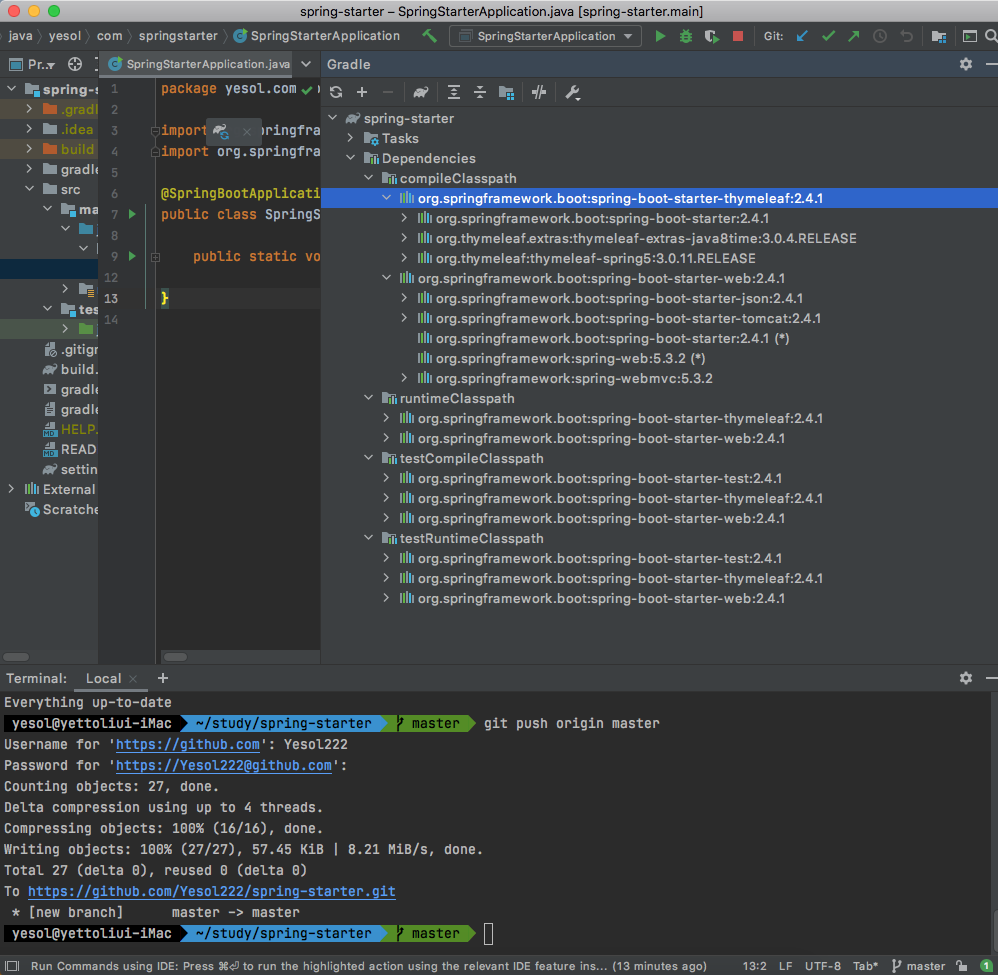Click line 13 position indicator 13:2
The height and width of the screenshot is (975, 998).
pyautogui.click(x=754, y=966)
